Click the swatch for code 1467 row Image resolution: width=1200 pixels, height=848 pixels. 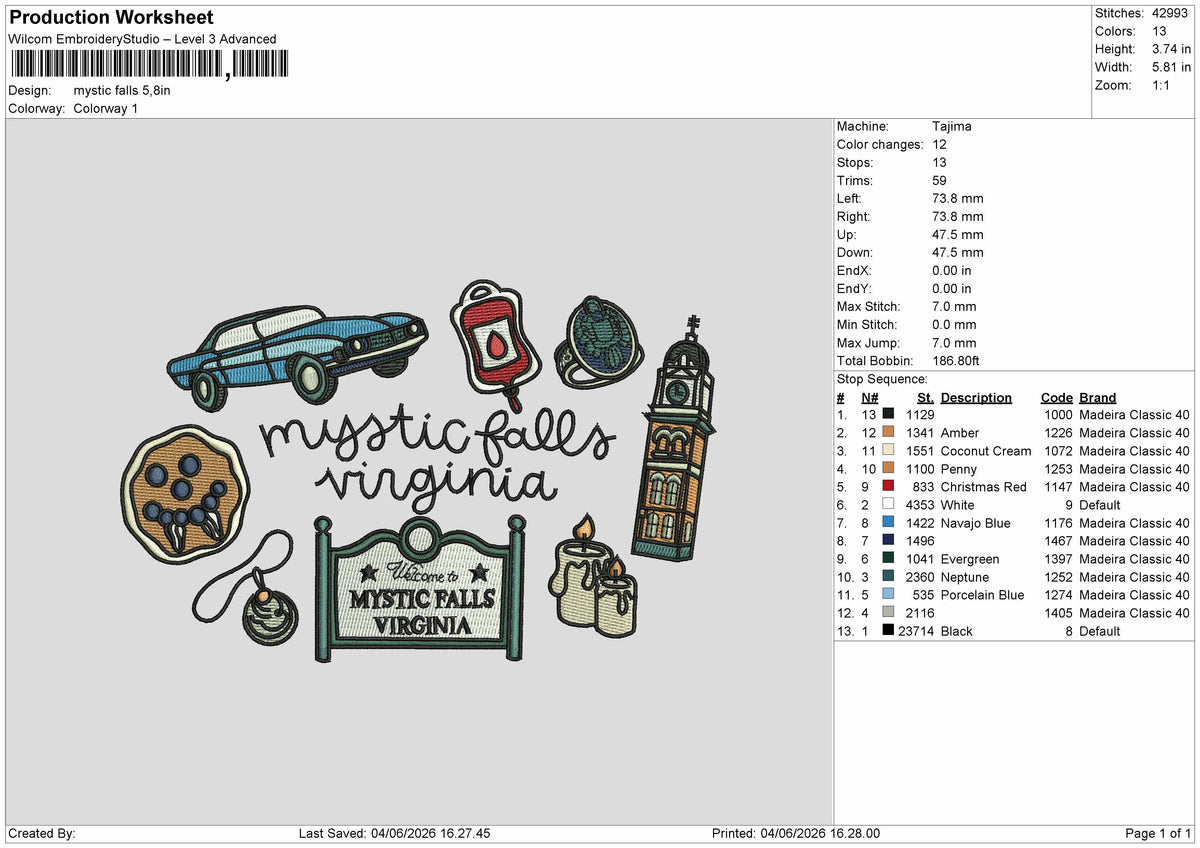coord(888,541)
